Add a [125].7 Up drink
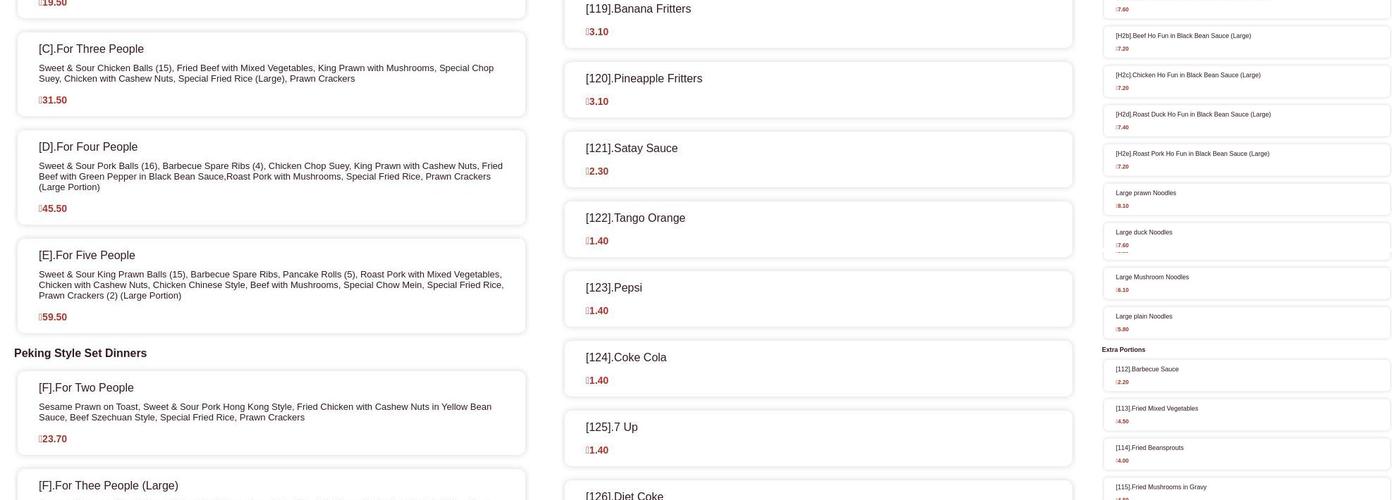The image size is (1400, 500). tap(818, 438)
